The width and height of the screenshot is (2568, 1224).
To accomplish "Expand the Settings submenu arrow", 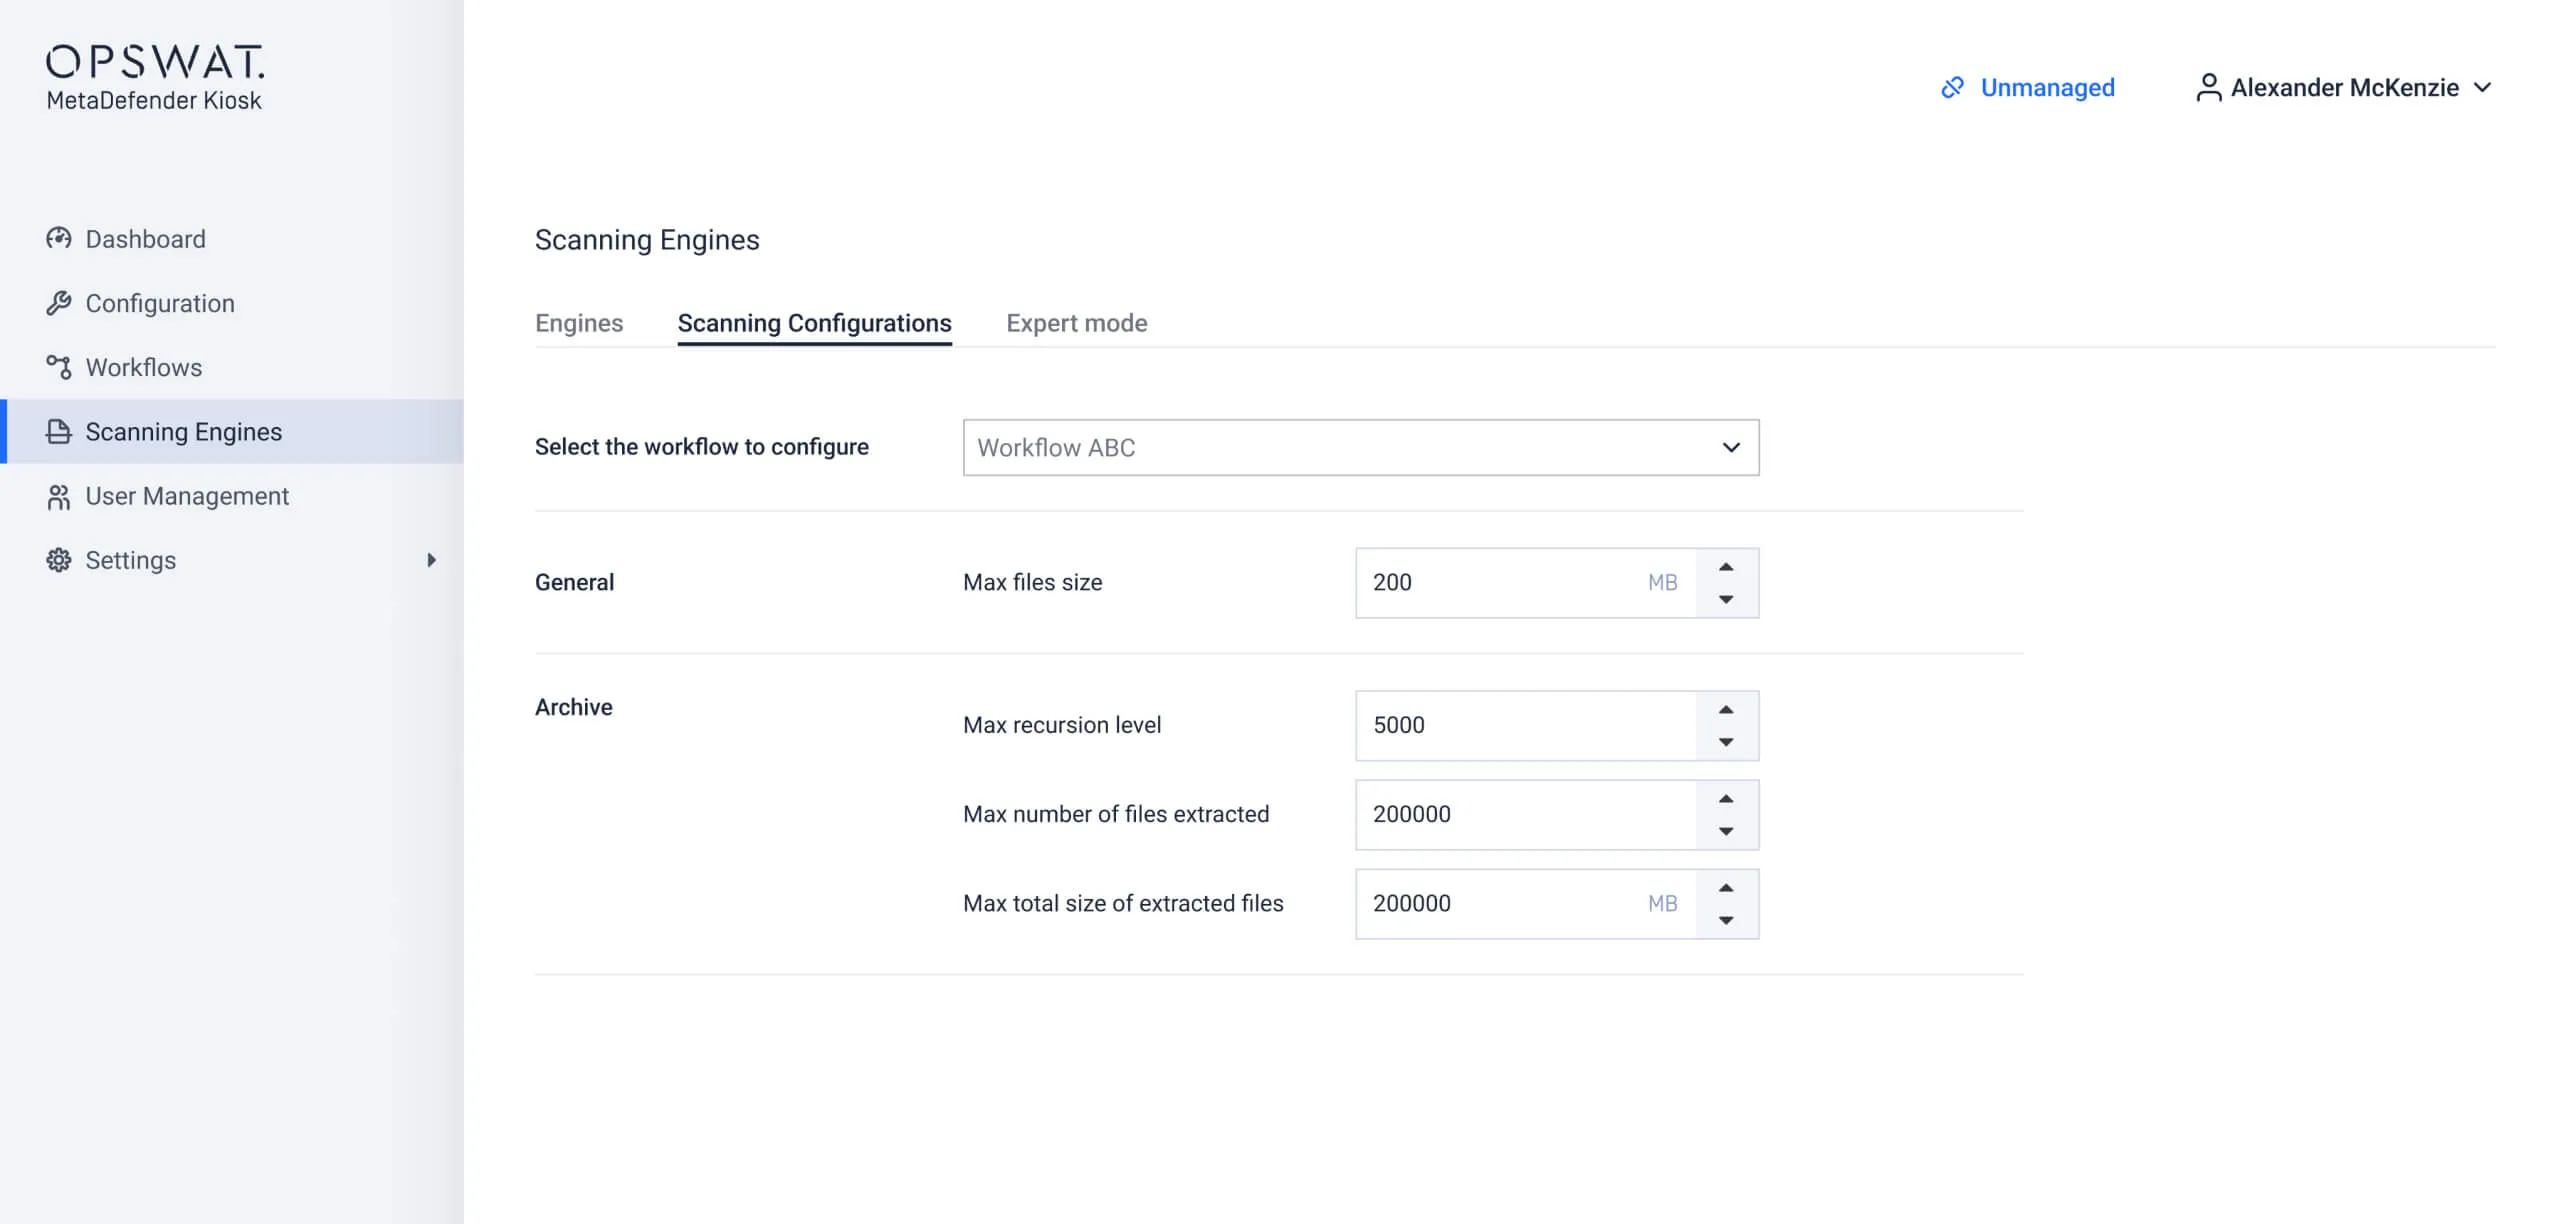I will pos(433,560).
